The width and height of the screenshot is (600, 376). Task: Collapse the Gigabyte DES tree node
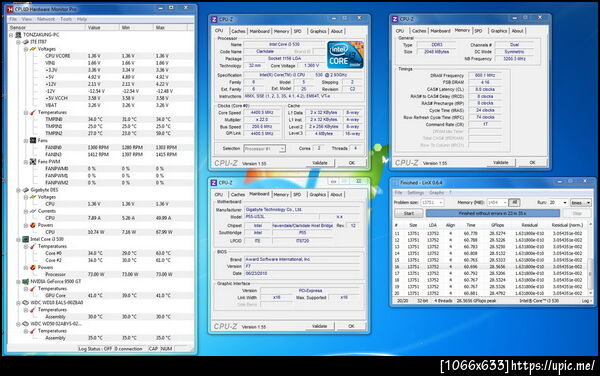pyautogui.click(x=18, y=190)
